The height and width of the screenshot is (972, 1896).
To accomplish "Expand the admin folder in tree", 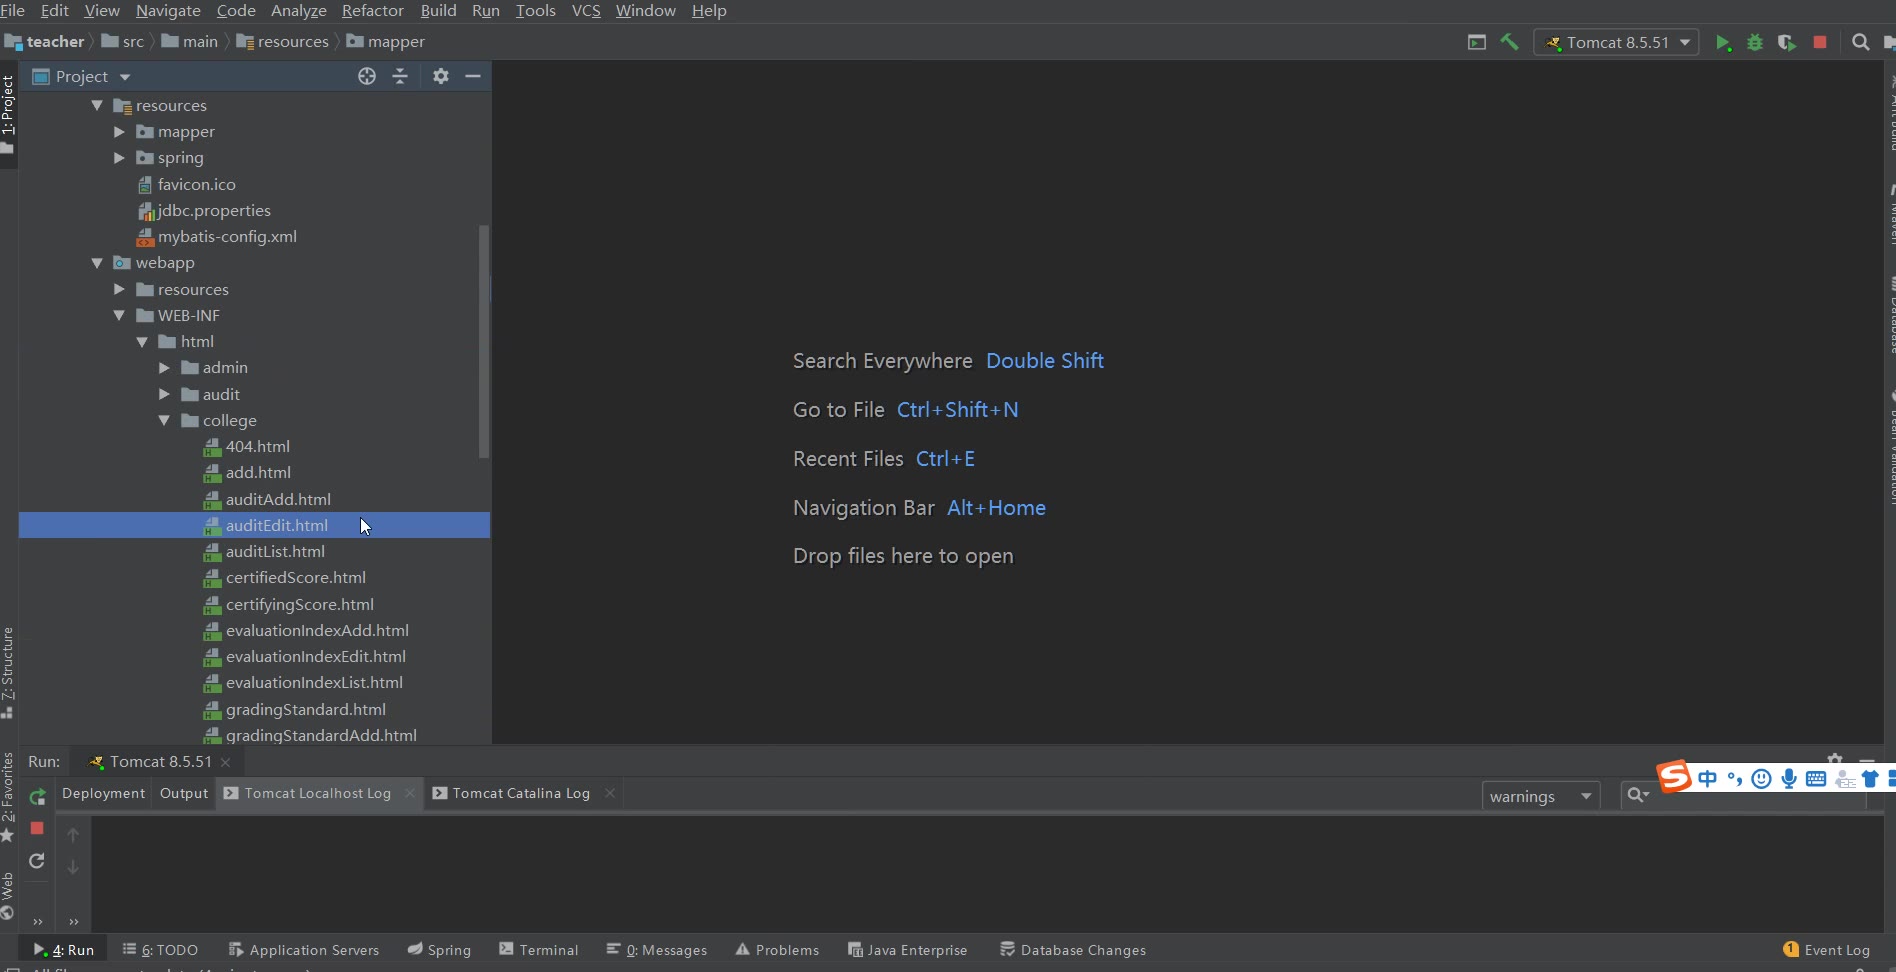I will (164, 368).
